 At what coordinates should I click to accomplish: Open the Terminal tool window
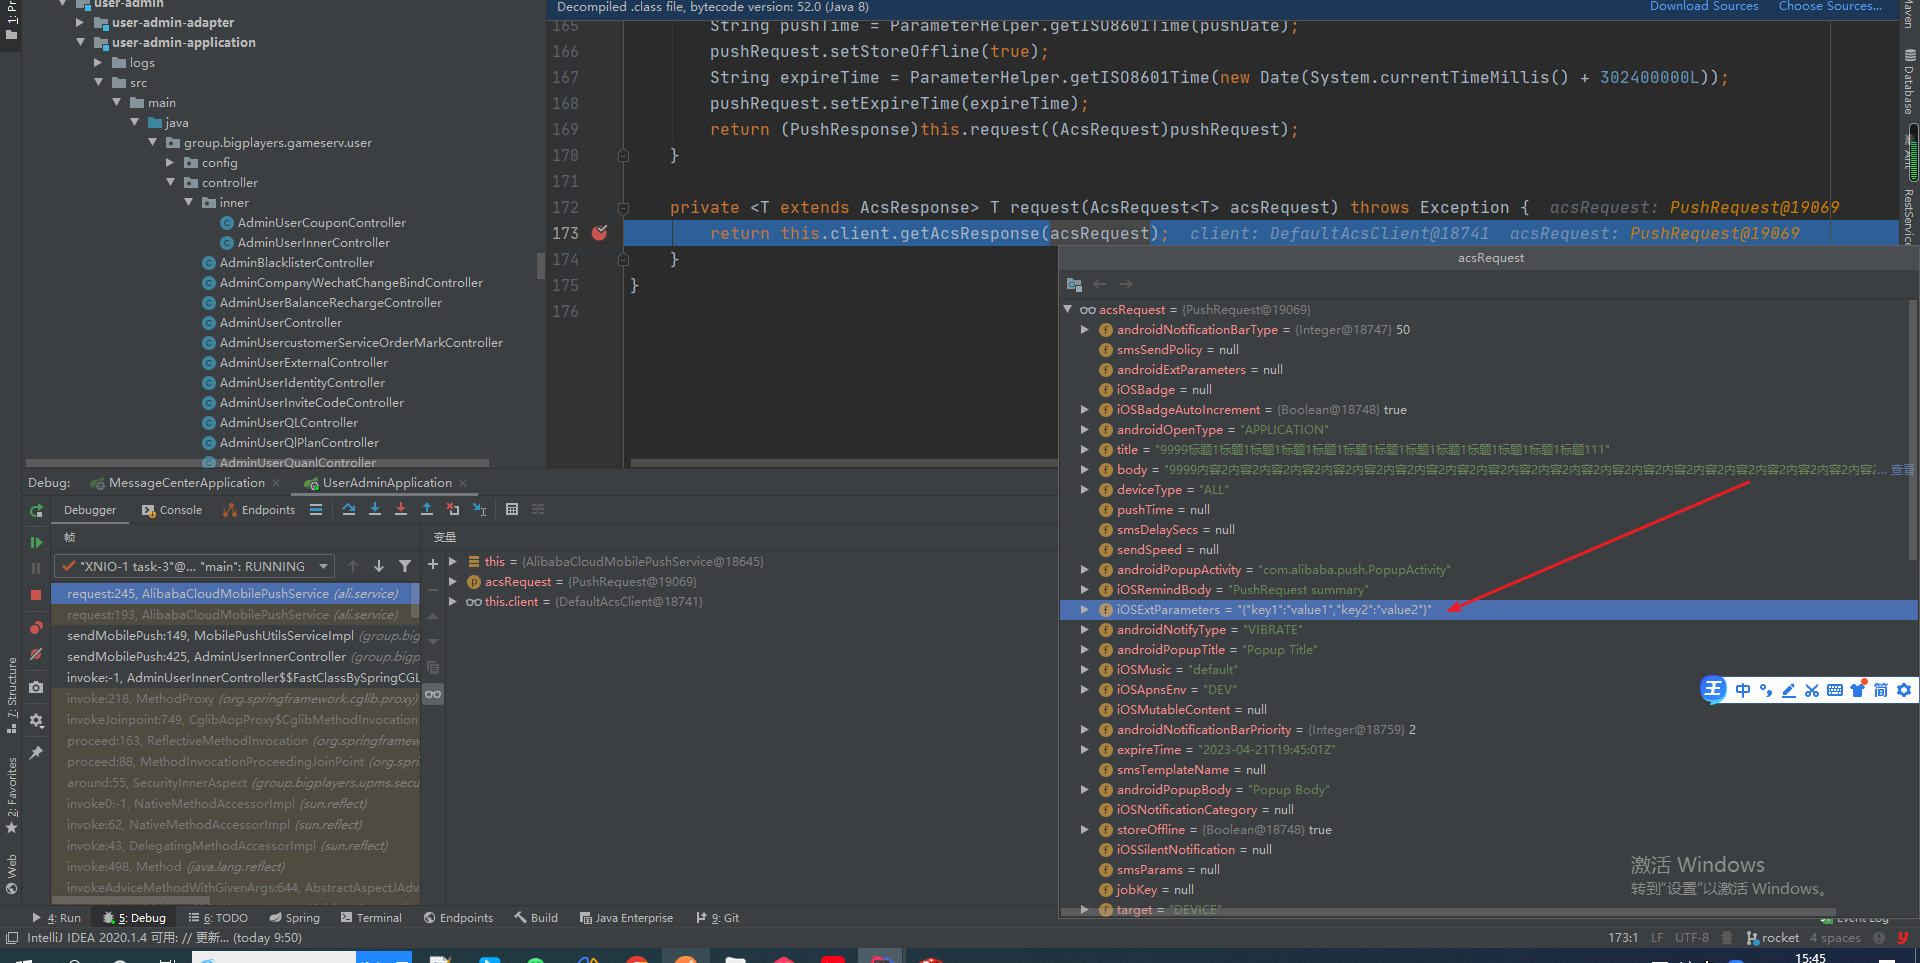pos(371,918)
